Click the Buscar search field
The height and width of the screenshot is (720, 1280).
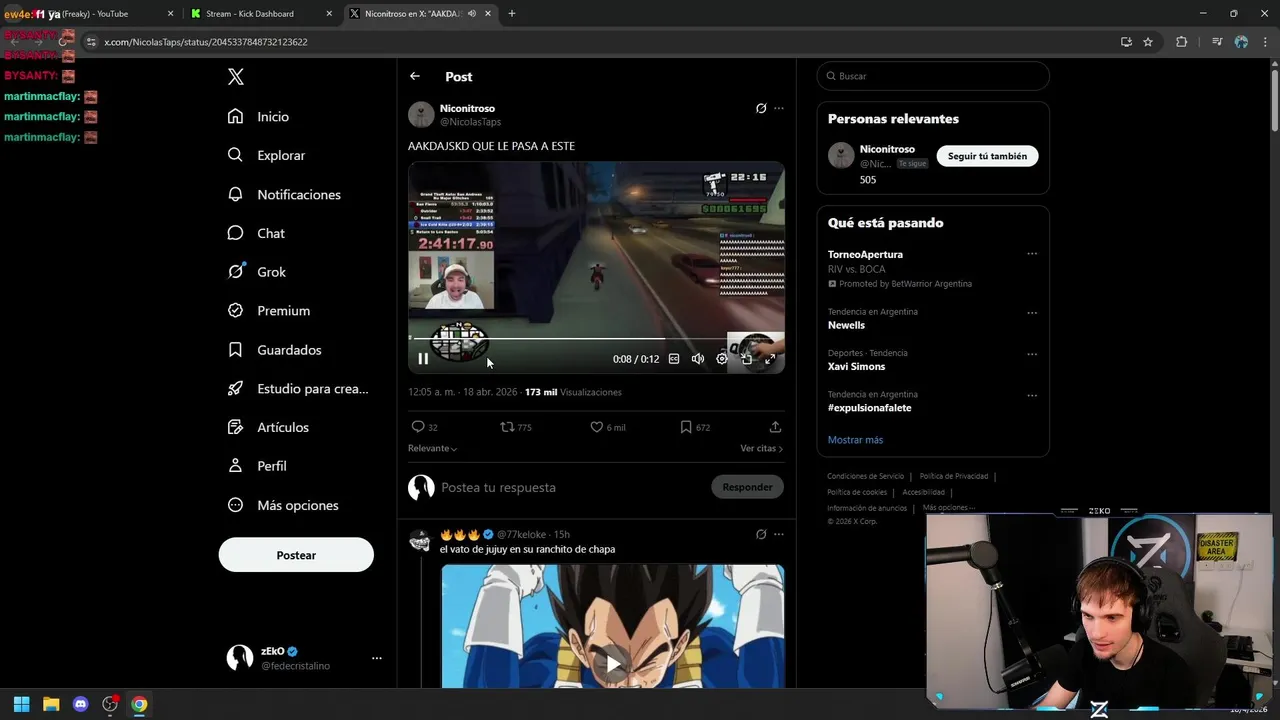(933, 76)
